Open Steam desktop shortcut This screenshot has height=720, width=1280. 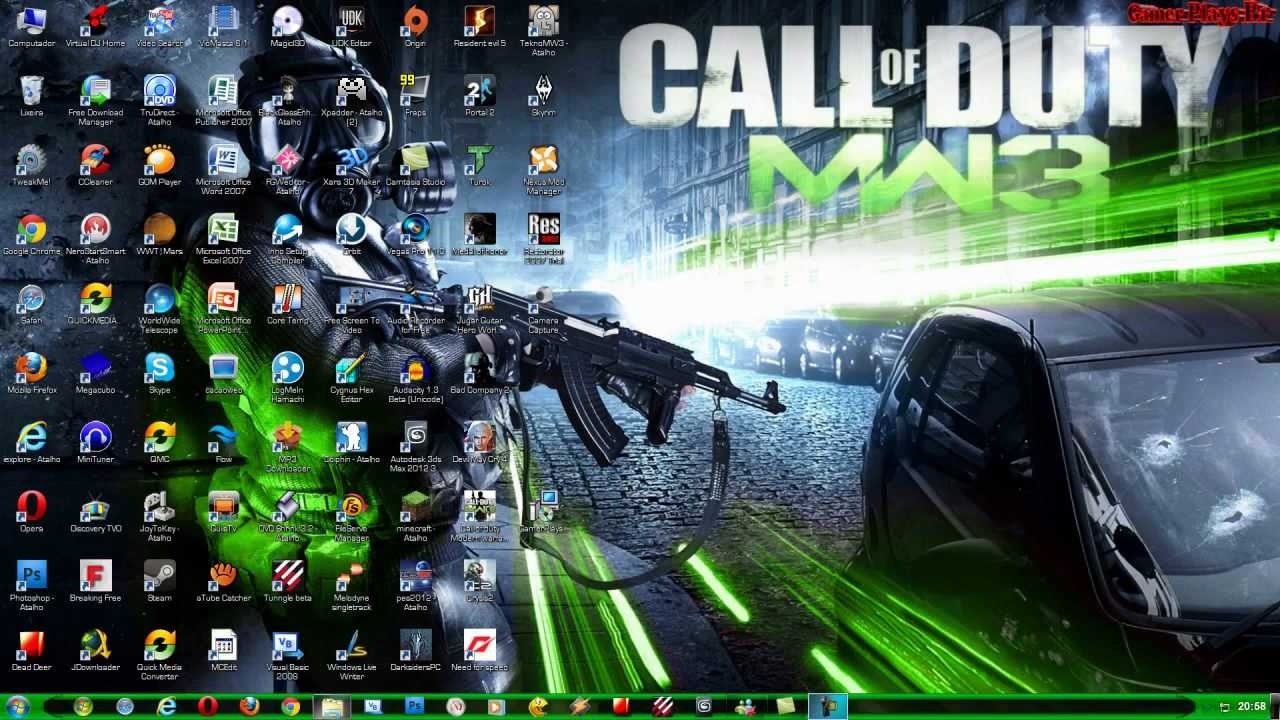coord(160,581)
